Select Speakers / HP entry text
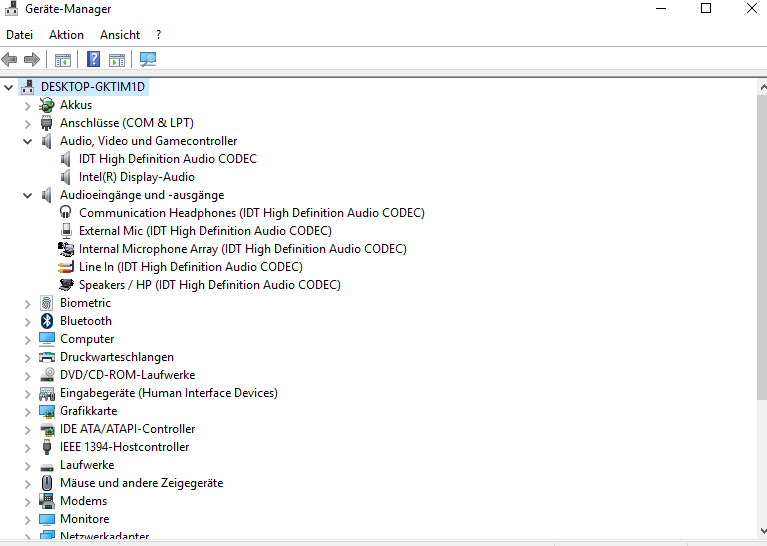The width and height of the screenshot is (767, 546). pyautogui.click(x=210, y=285)
